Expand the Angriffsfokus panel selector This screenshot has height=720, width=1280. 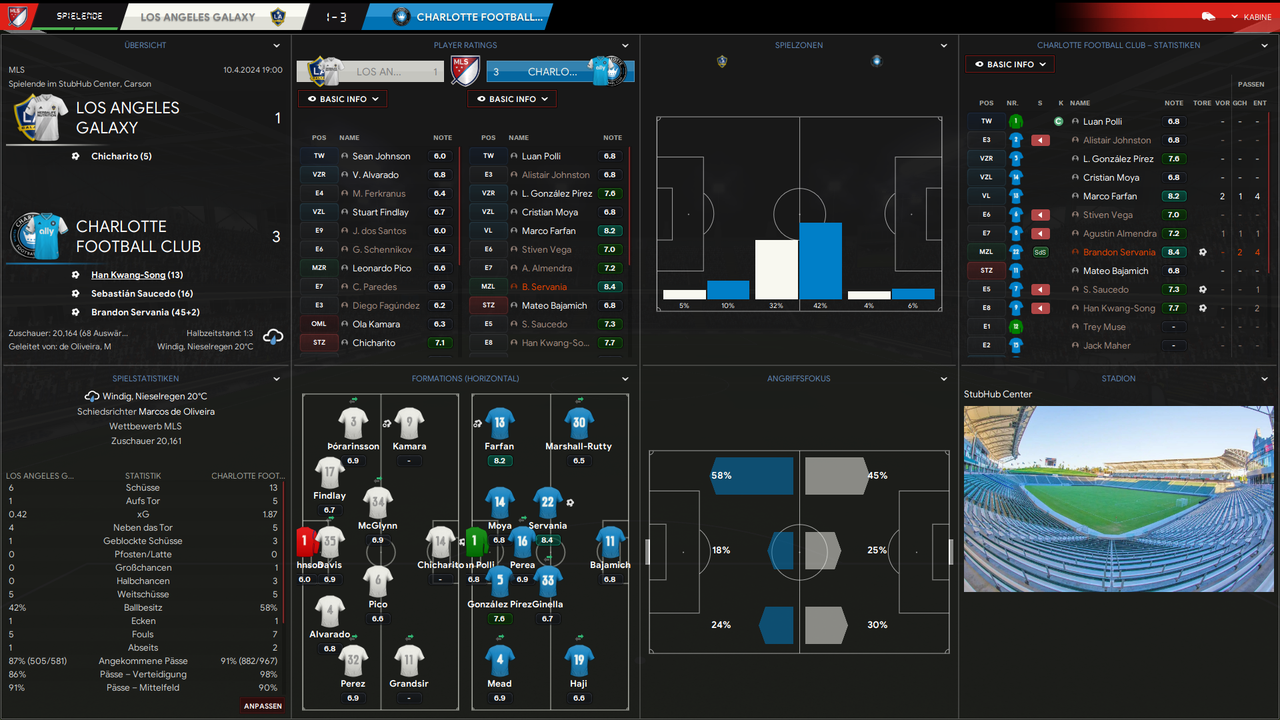click(944, 379)
